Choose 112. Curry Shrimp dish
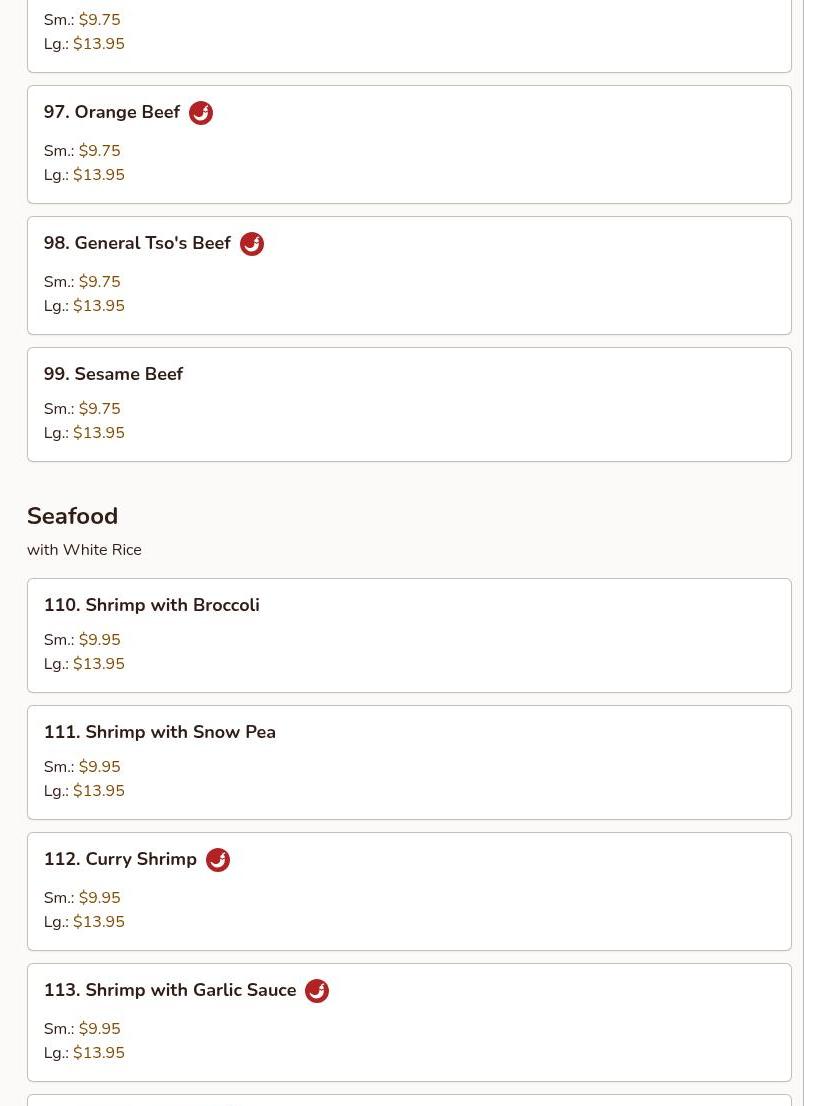 coord(120,859)
